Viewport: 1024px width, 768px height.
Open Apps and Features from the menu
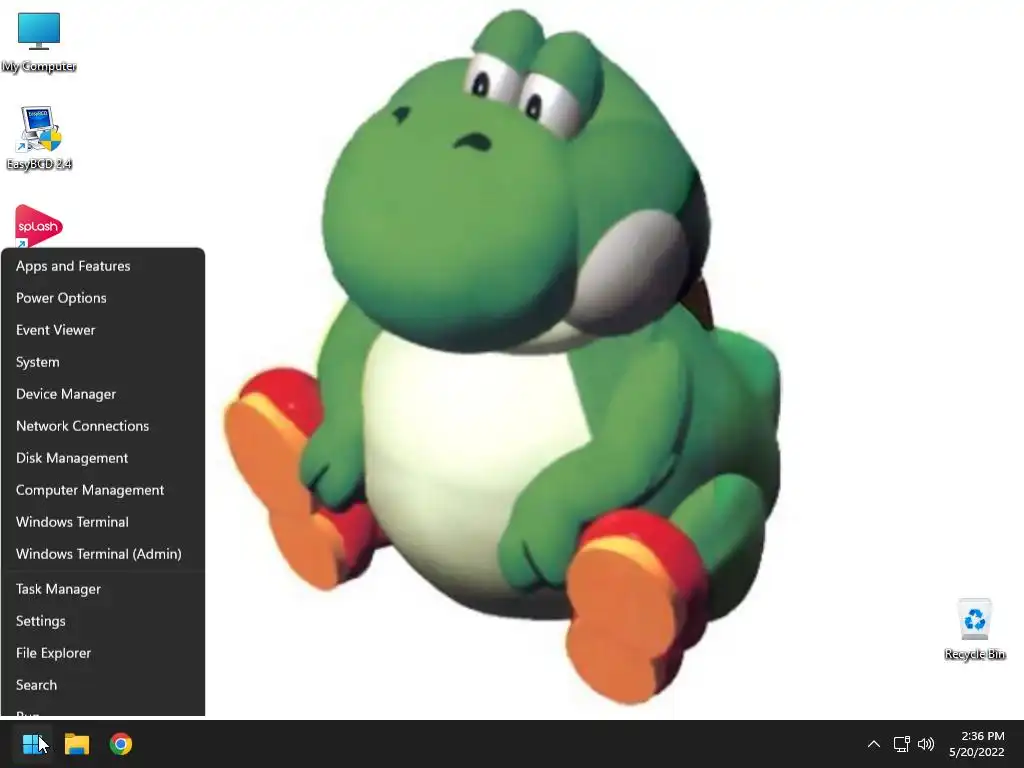pos(103,266)
